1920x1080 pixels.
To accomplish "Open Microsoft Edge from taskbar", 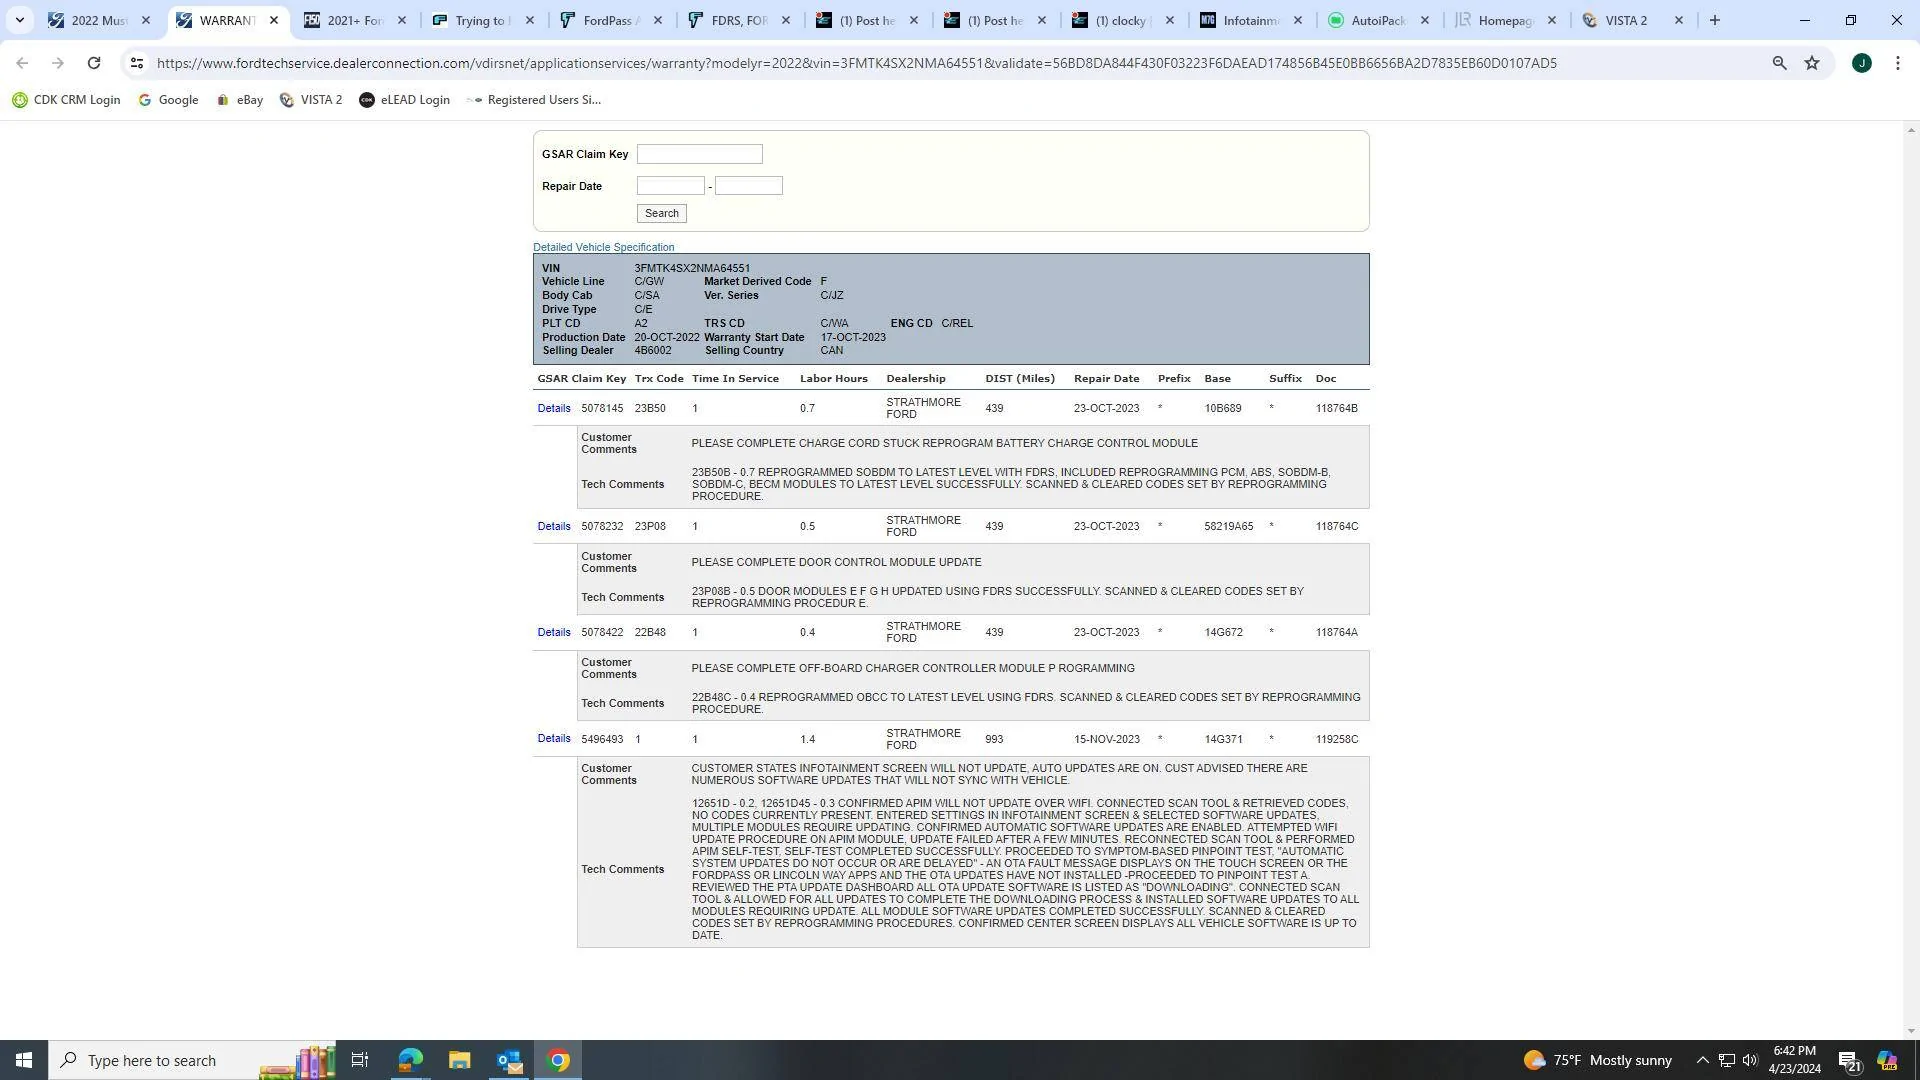I will (x=410, y=1060).
